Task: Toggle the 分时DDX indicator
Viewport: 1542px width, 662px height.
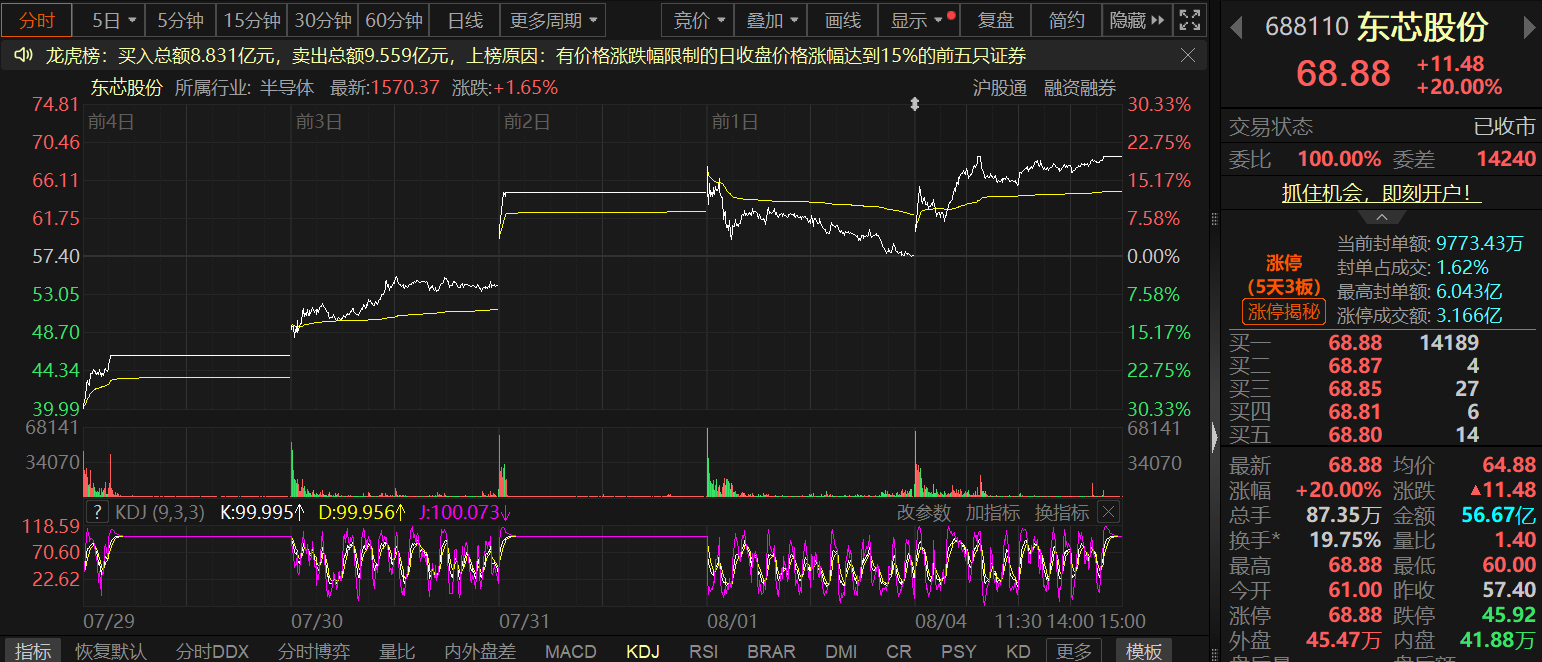Action: click(212, 651)
